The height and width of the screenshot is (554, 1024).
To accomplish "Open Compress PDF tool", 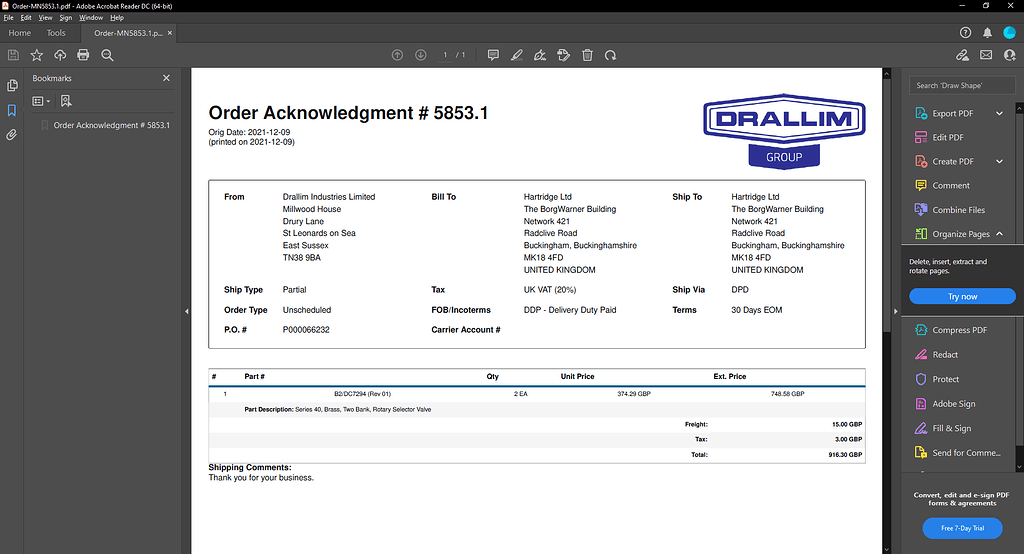I will 959,330.
